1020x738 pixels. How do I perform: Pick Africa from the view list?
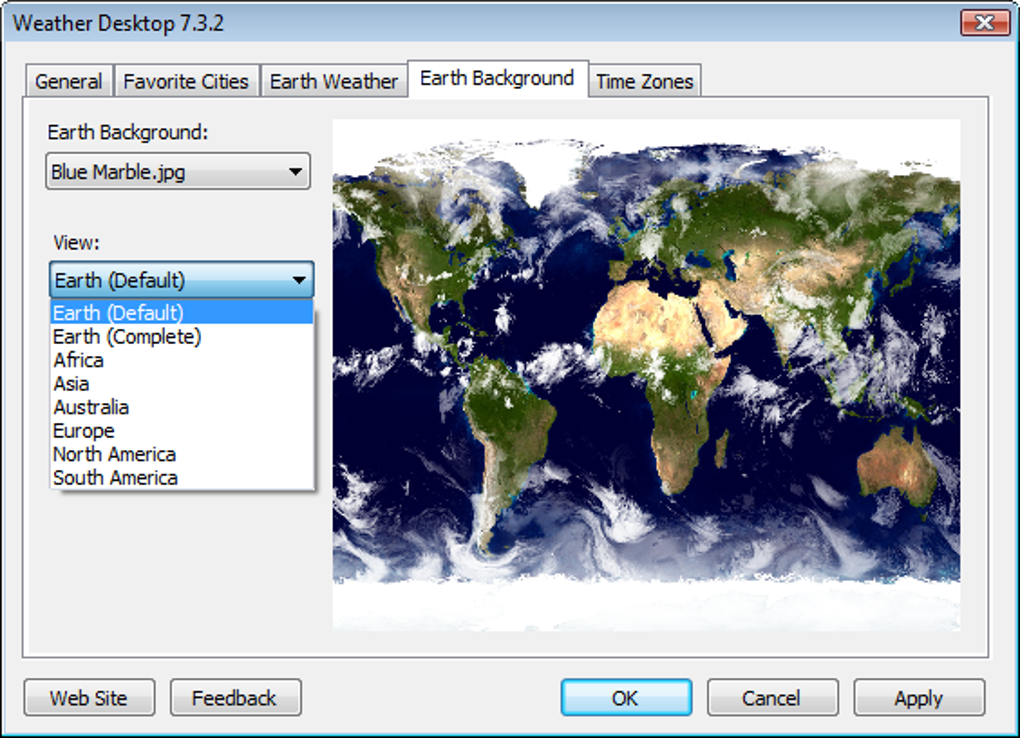click(79, 360)
